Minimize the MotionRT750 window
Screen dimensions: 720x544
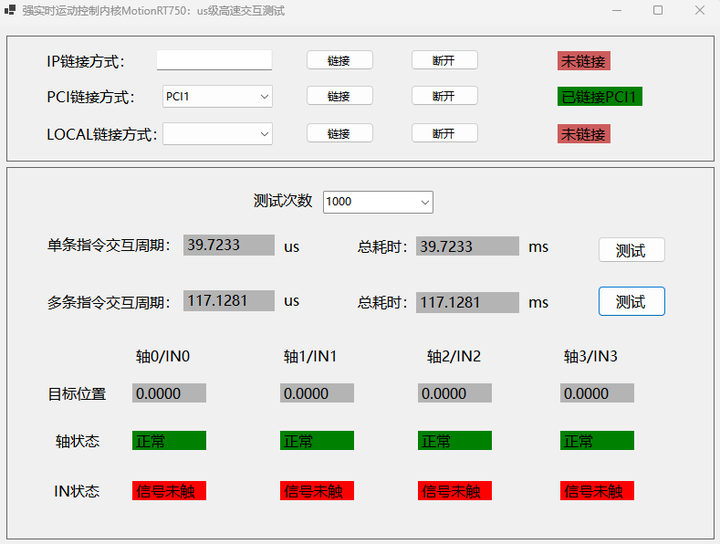617,10
